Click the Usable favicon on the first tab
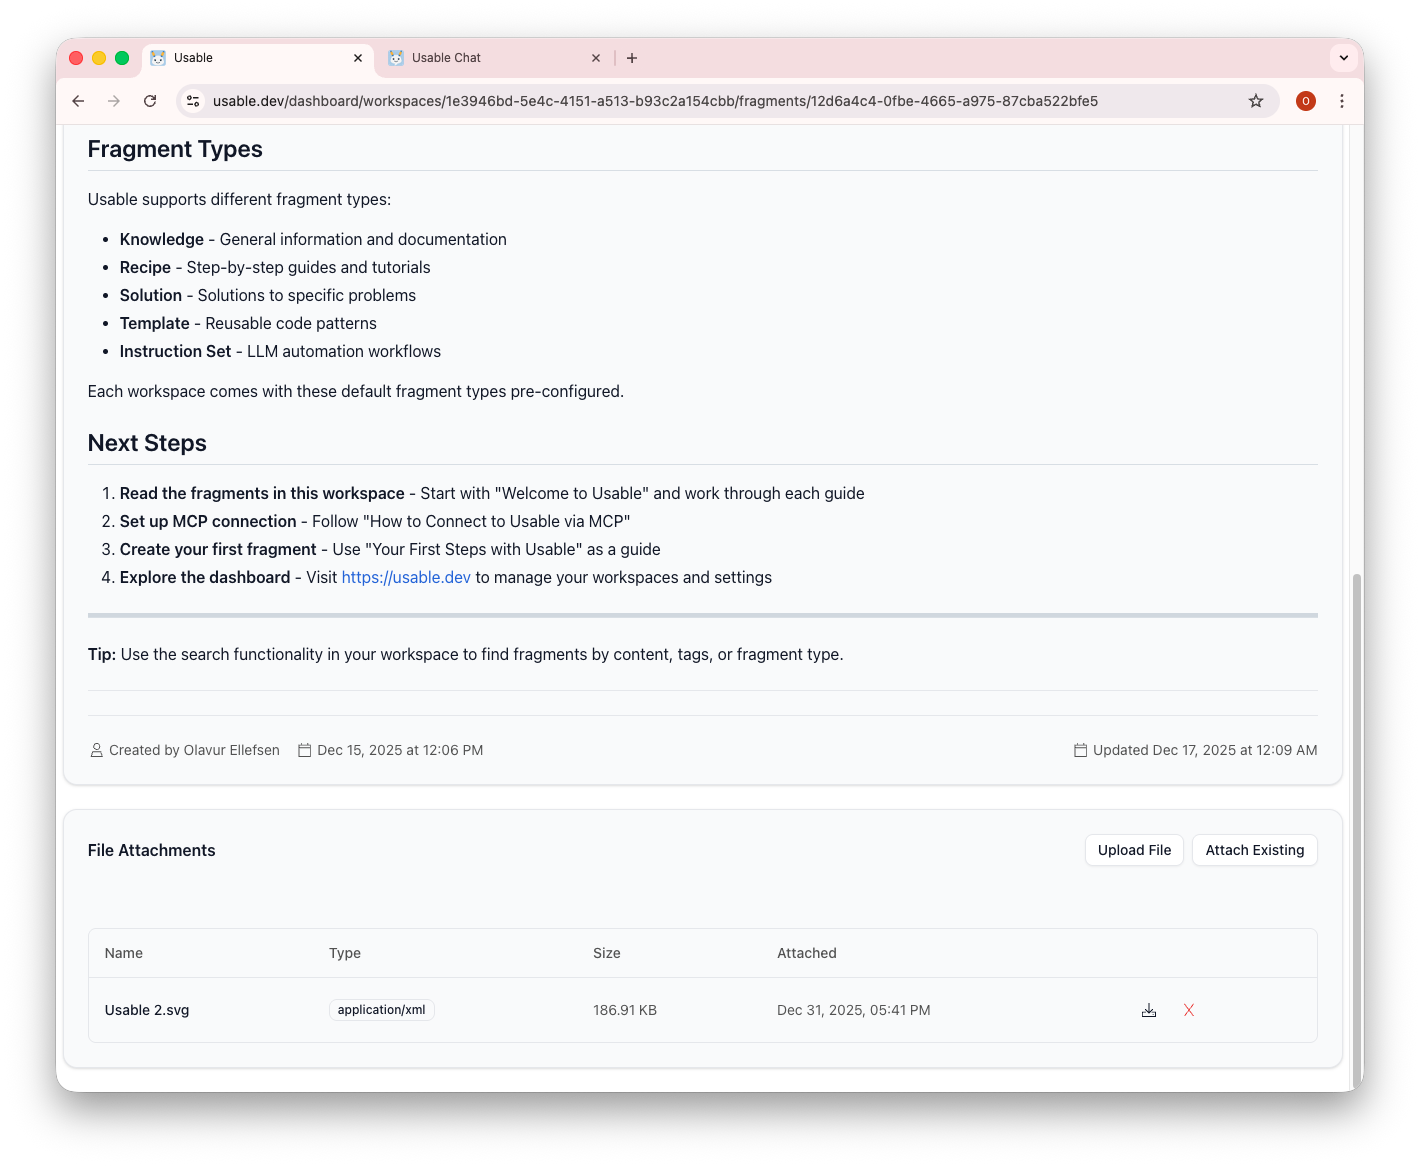This screenshot has height=1166, width=1420. pos(159,58)
